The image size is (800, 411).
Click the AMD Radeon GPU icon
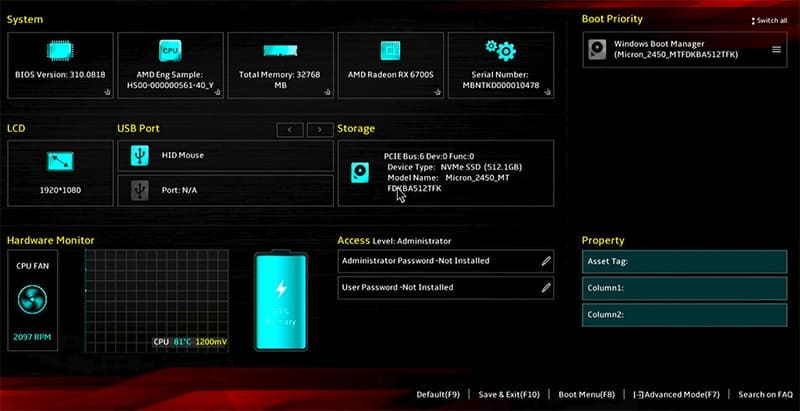390,50
